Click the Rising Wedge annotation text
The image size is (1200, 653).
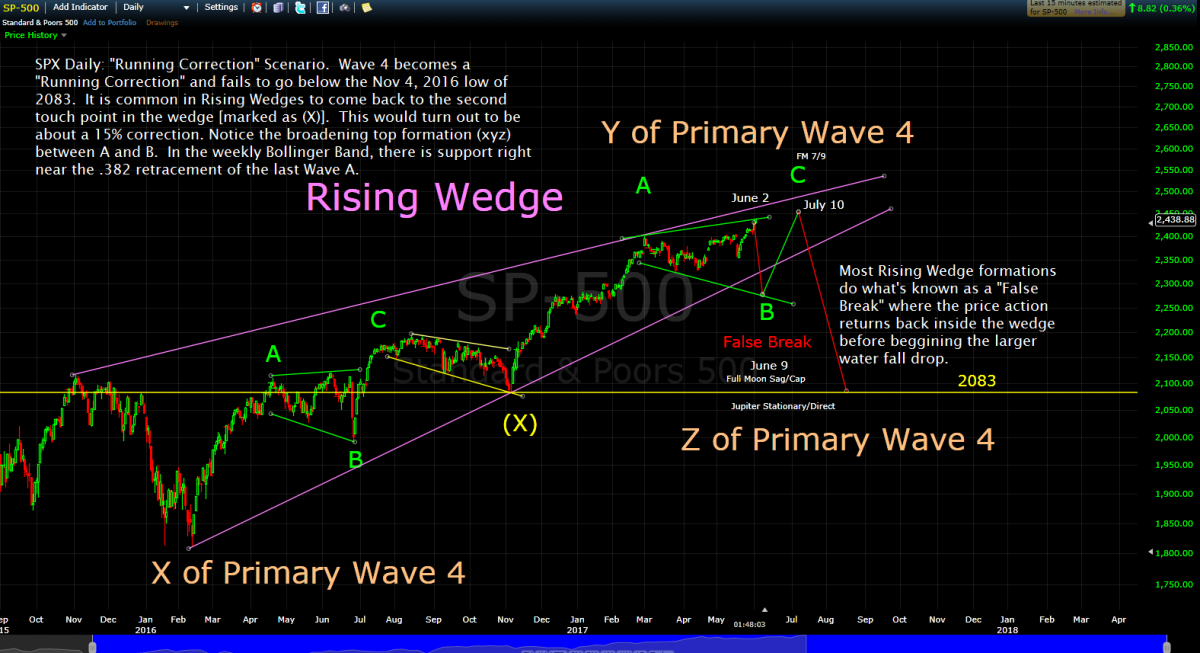[x=434, y=198]
